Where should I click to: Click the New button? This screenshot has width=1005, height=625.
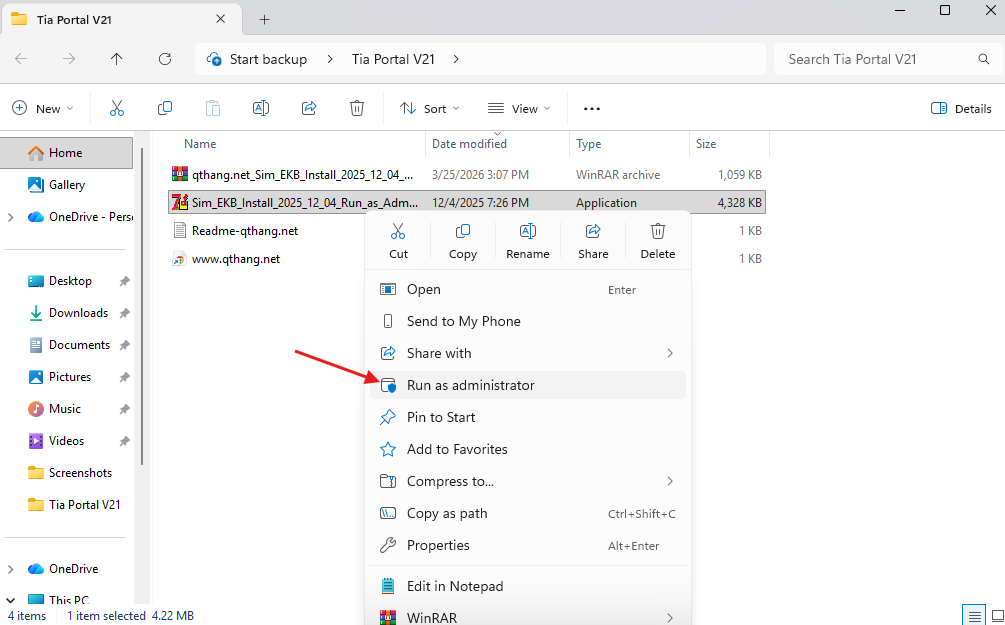[43, 108]
